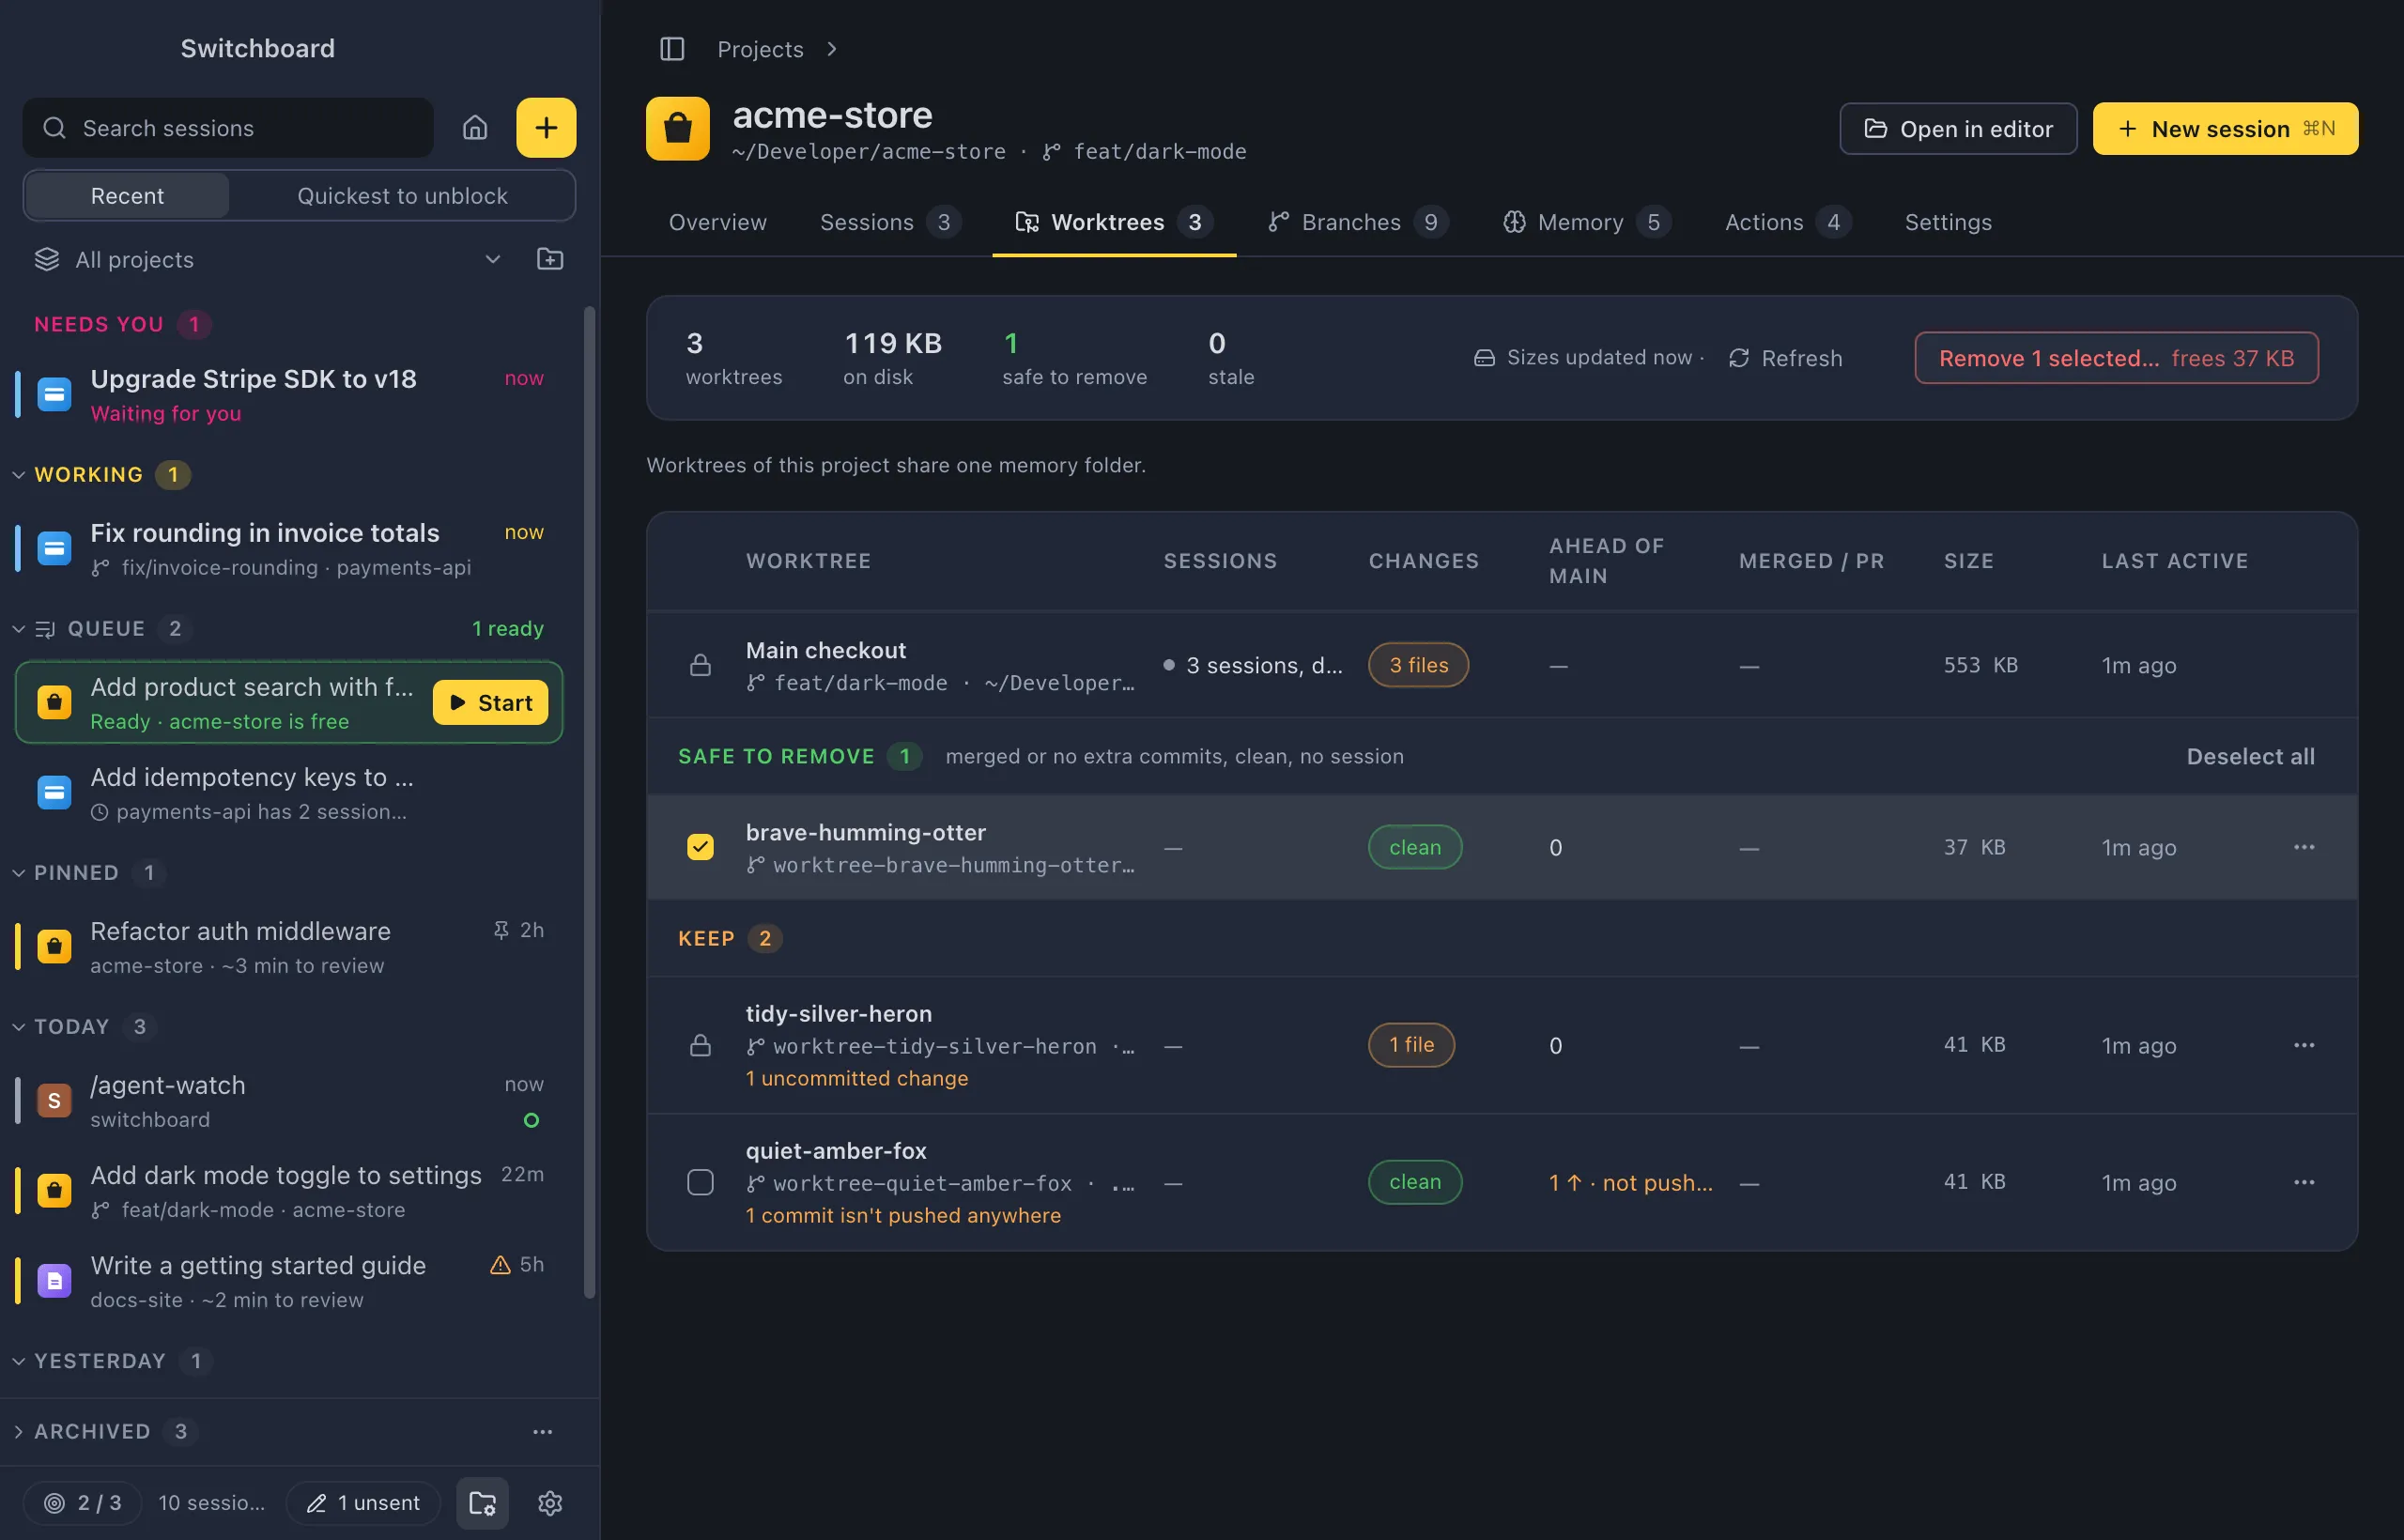Click the Refresh sizes icon button
The height and width of the screenshot is (1540, 2404).
[x=1785, y=358]
